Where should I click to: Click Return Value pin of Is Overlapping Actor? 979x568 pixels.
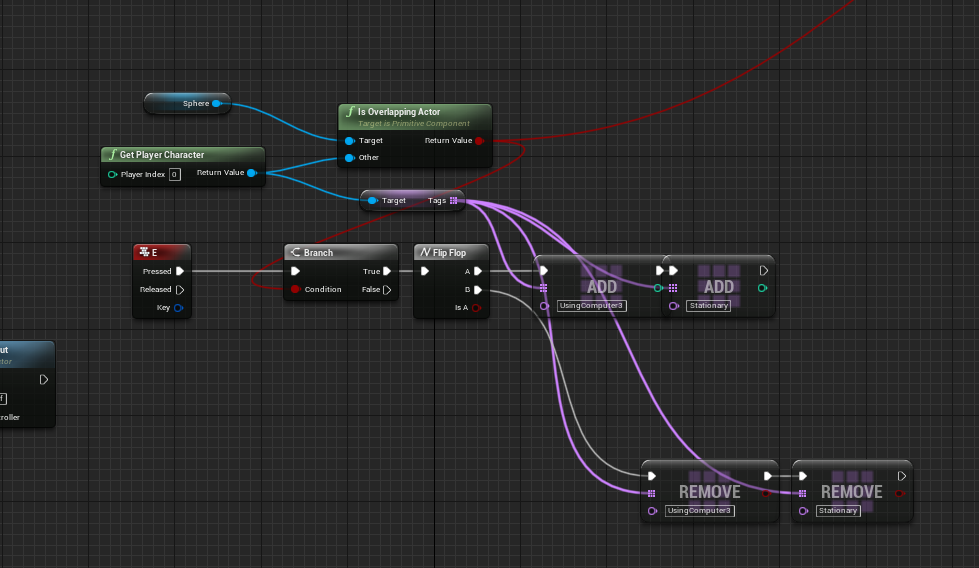479,141
